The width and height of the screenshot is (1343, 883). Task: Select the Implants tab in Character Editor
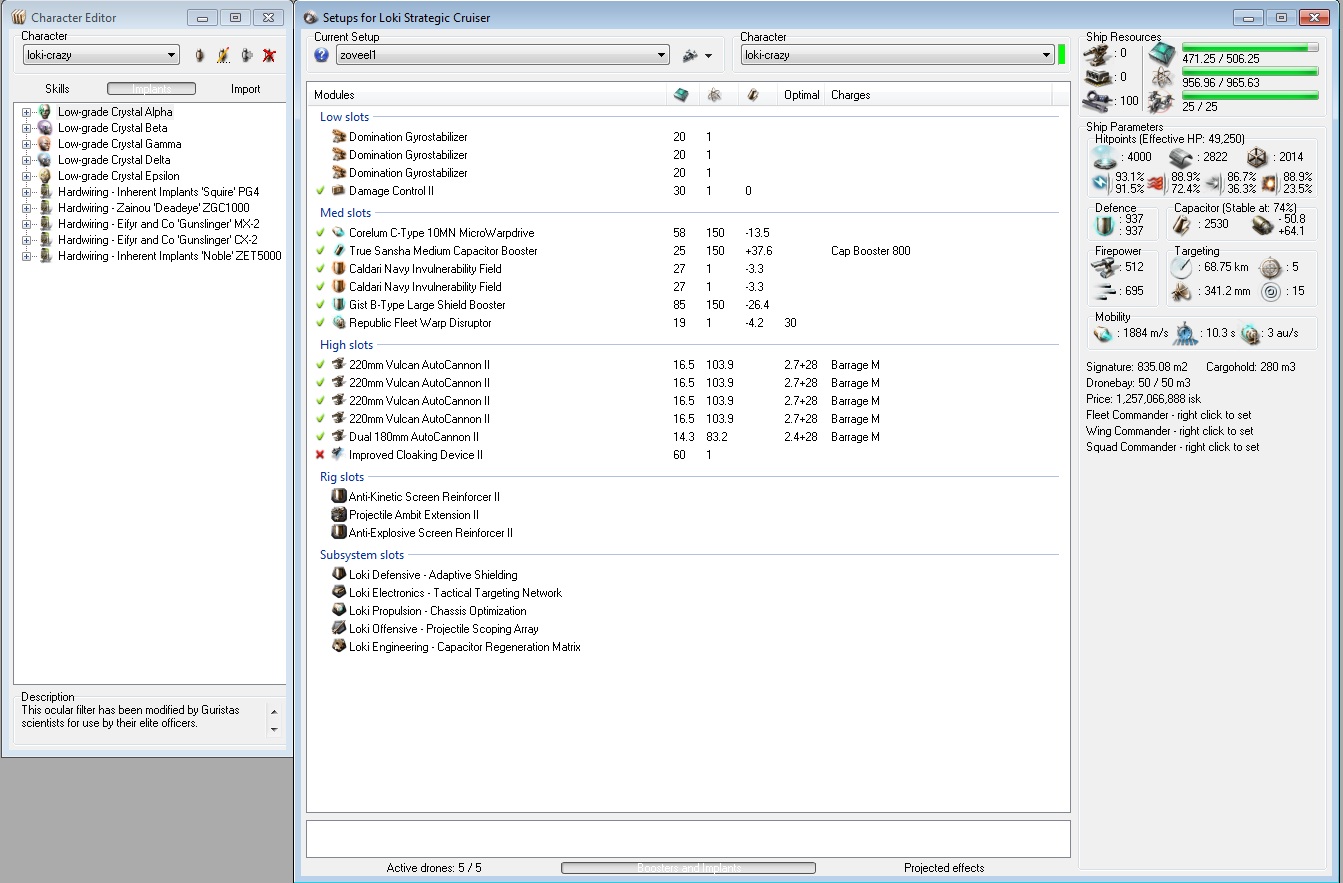(152, 89)
